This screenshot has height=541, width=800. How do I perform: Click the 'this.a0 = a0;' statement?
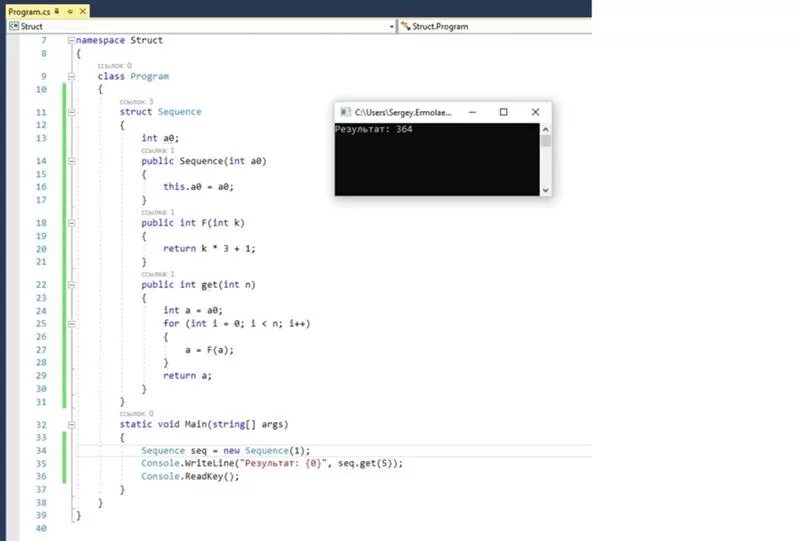coord(198,187)
